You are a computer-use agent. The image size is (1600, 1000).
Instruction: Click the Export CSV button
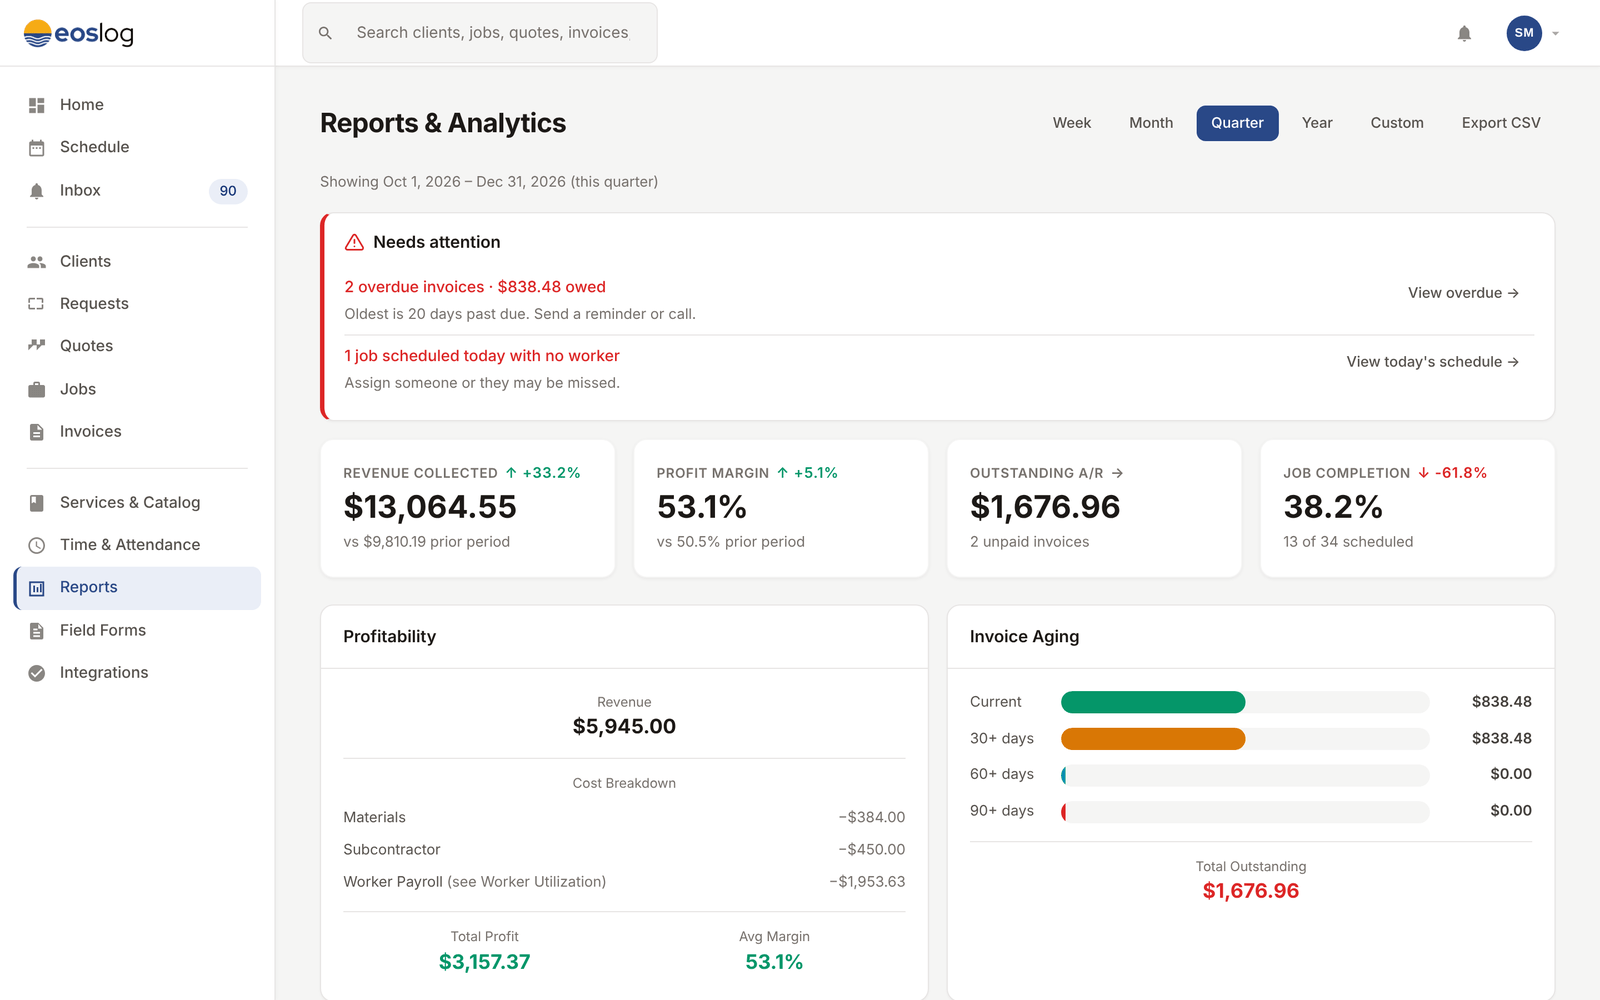pyautogui.click(x=1501, y=123)
